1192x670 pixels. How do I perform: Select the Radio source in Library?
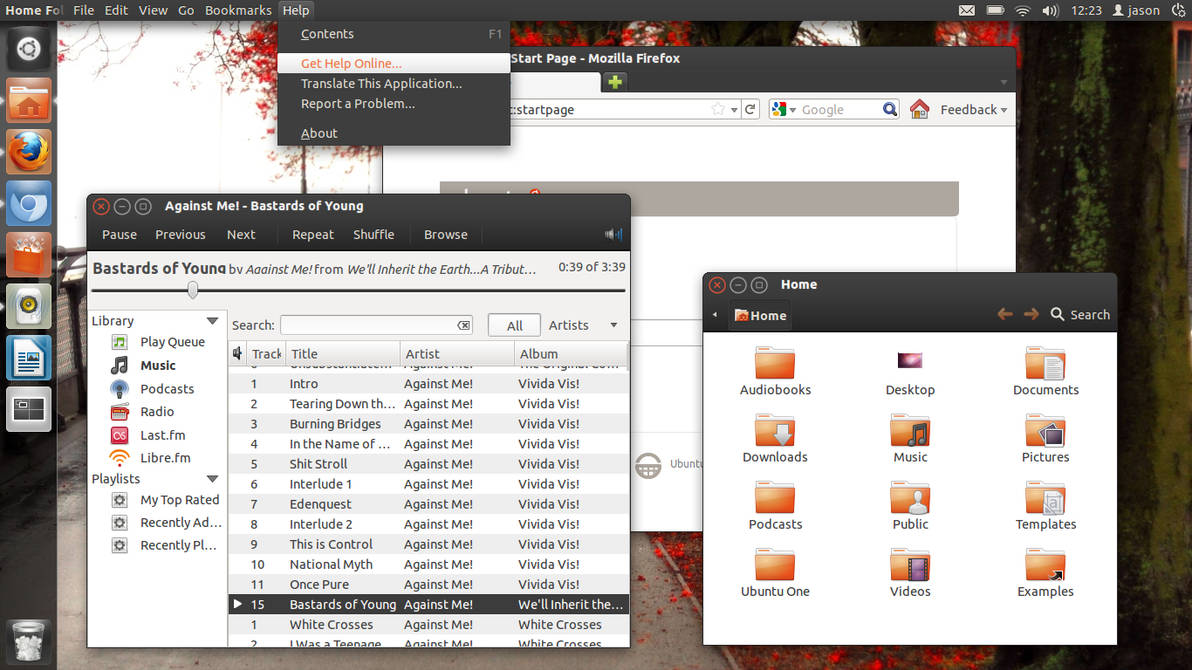[157, 411]
